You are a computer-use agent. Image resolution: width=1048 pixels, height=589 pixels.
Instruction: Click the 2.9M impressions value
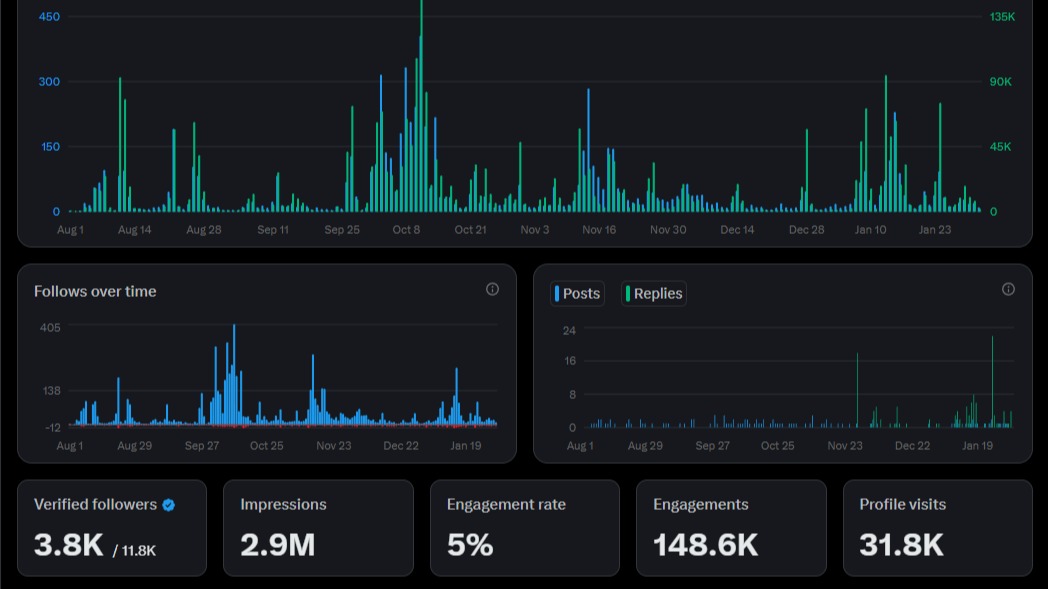tap(277, 545)
